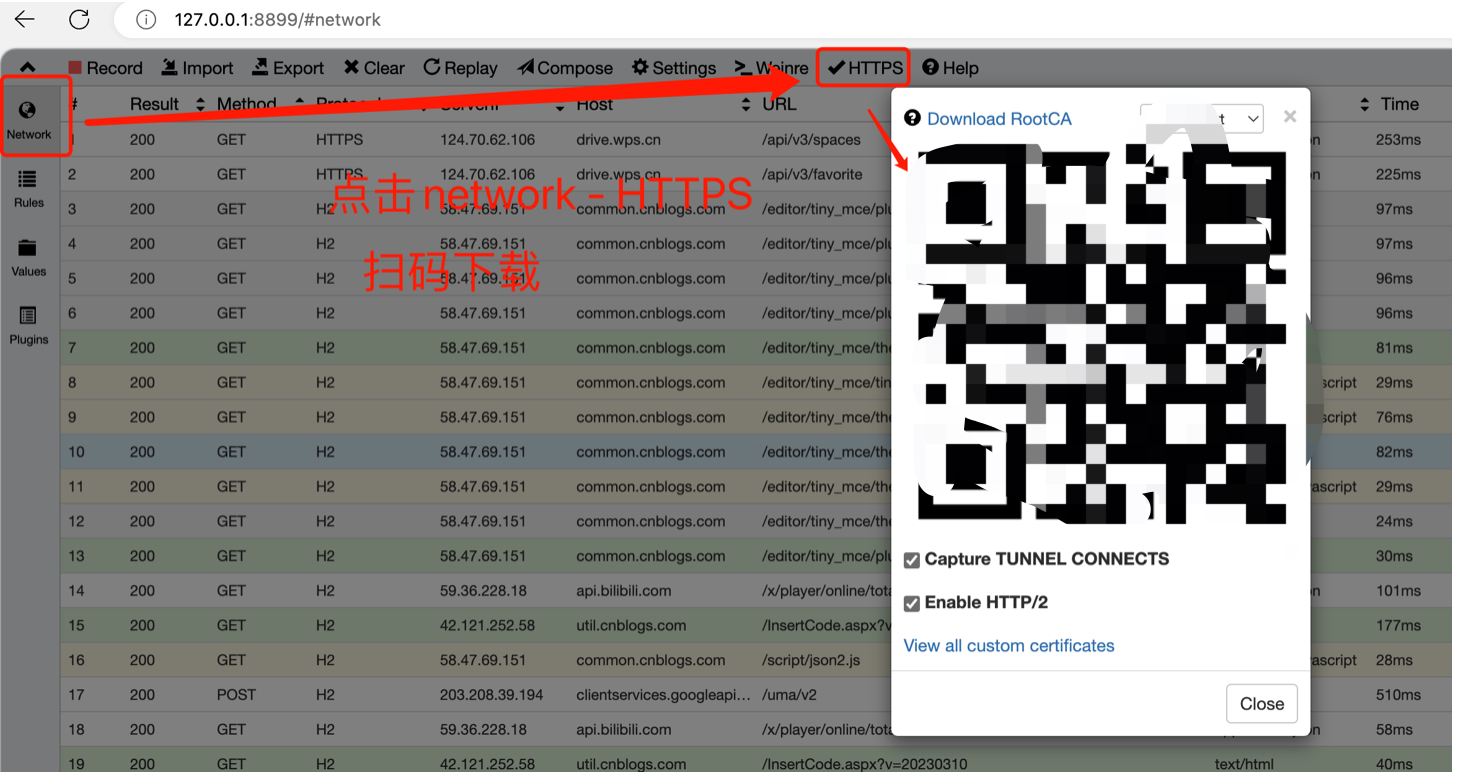Click /uma/v2 URL cell
1464x778 pixels.
[789, 695]
